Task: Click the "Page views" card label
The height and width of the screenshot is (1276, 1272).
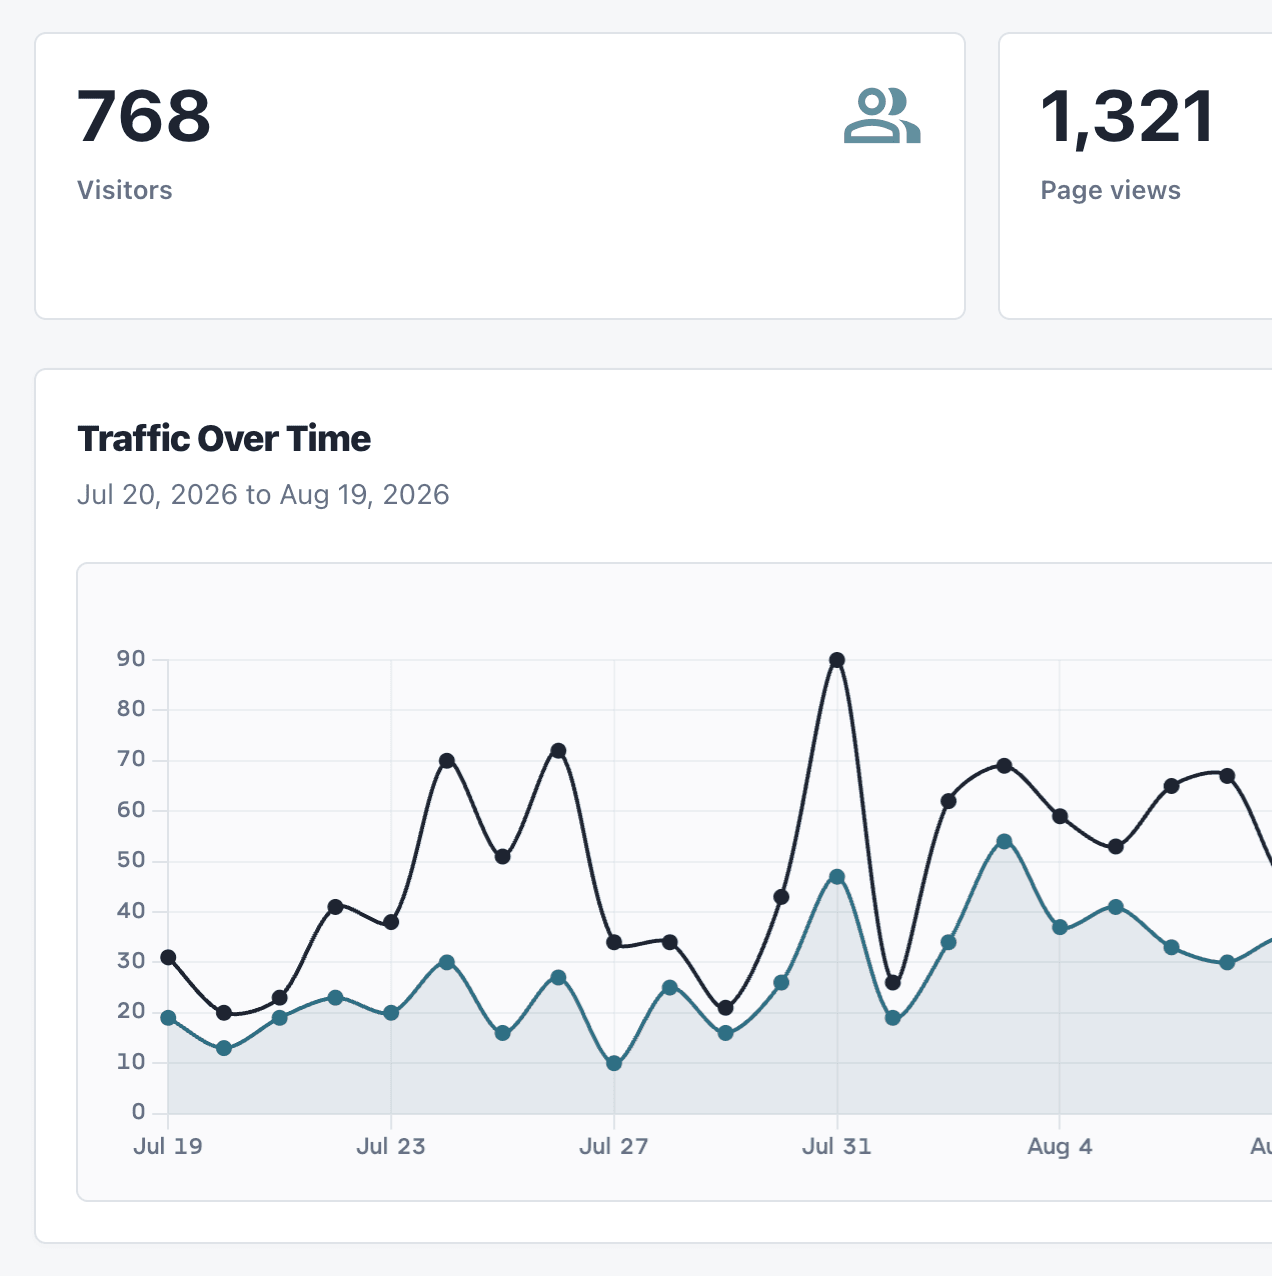Action: click(x=1111, y=190)
